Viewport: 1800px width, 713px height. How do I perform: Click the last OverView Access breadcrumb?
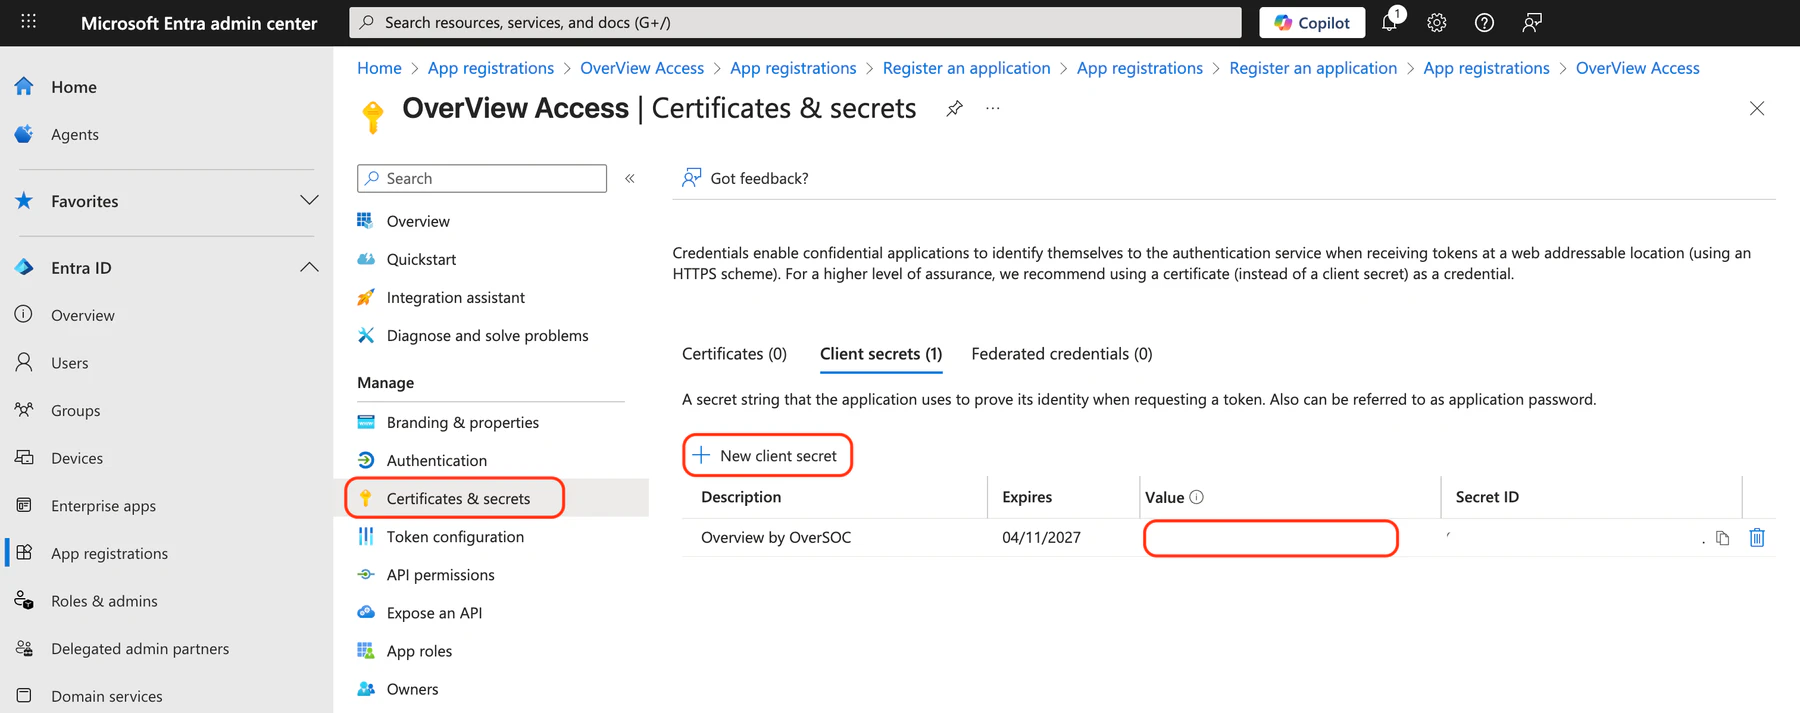(x=1637, y=68)
